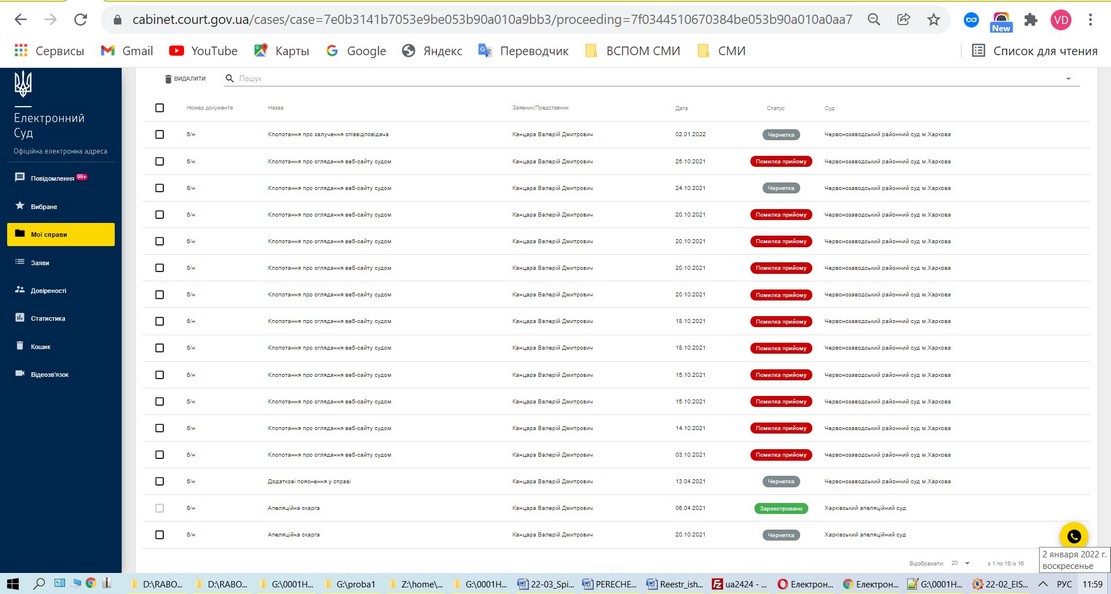Check the row dated 02.01.2022
This screenshot has width=1111, height=594.
coord(159,135)
